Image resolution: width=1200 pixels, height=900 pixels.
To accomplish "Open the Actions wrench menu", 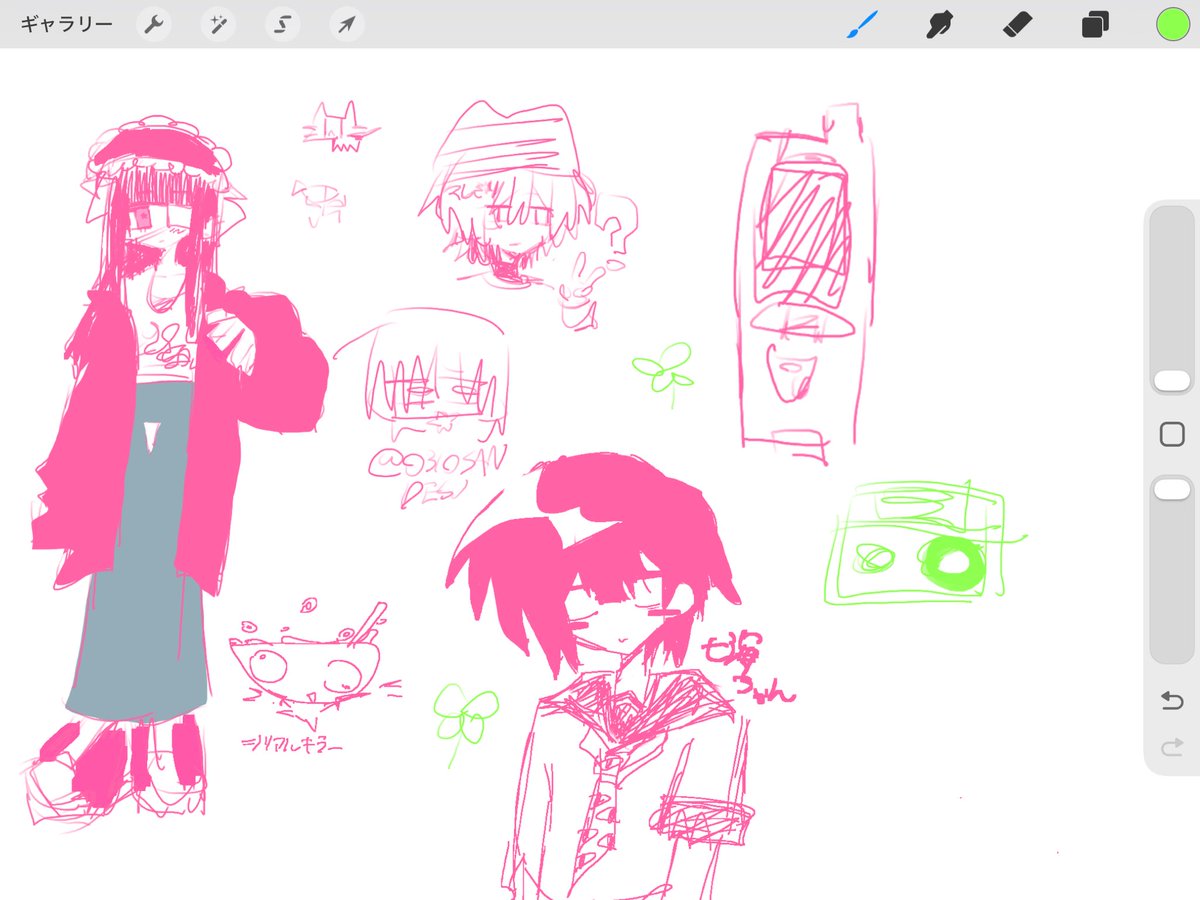I will coord(153,25).
